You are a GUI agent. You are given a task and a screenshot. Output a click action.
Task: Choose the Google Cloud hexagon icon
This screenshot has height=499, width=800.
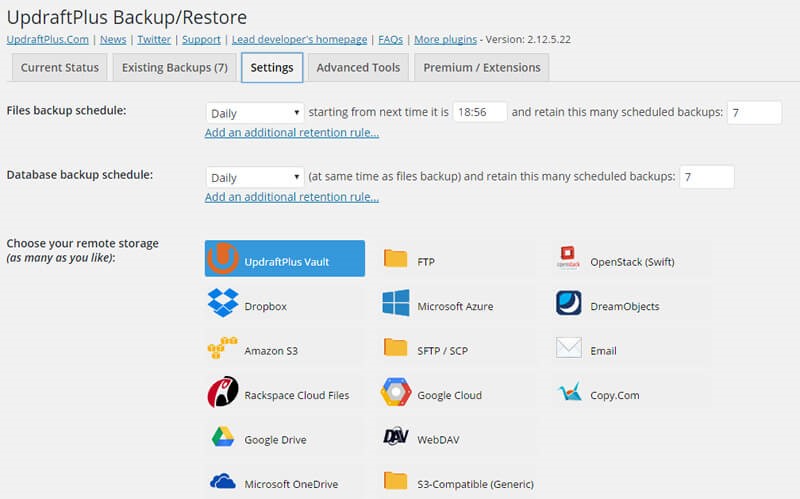tap(396, 392)
